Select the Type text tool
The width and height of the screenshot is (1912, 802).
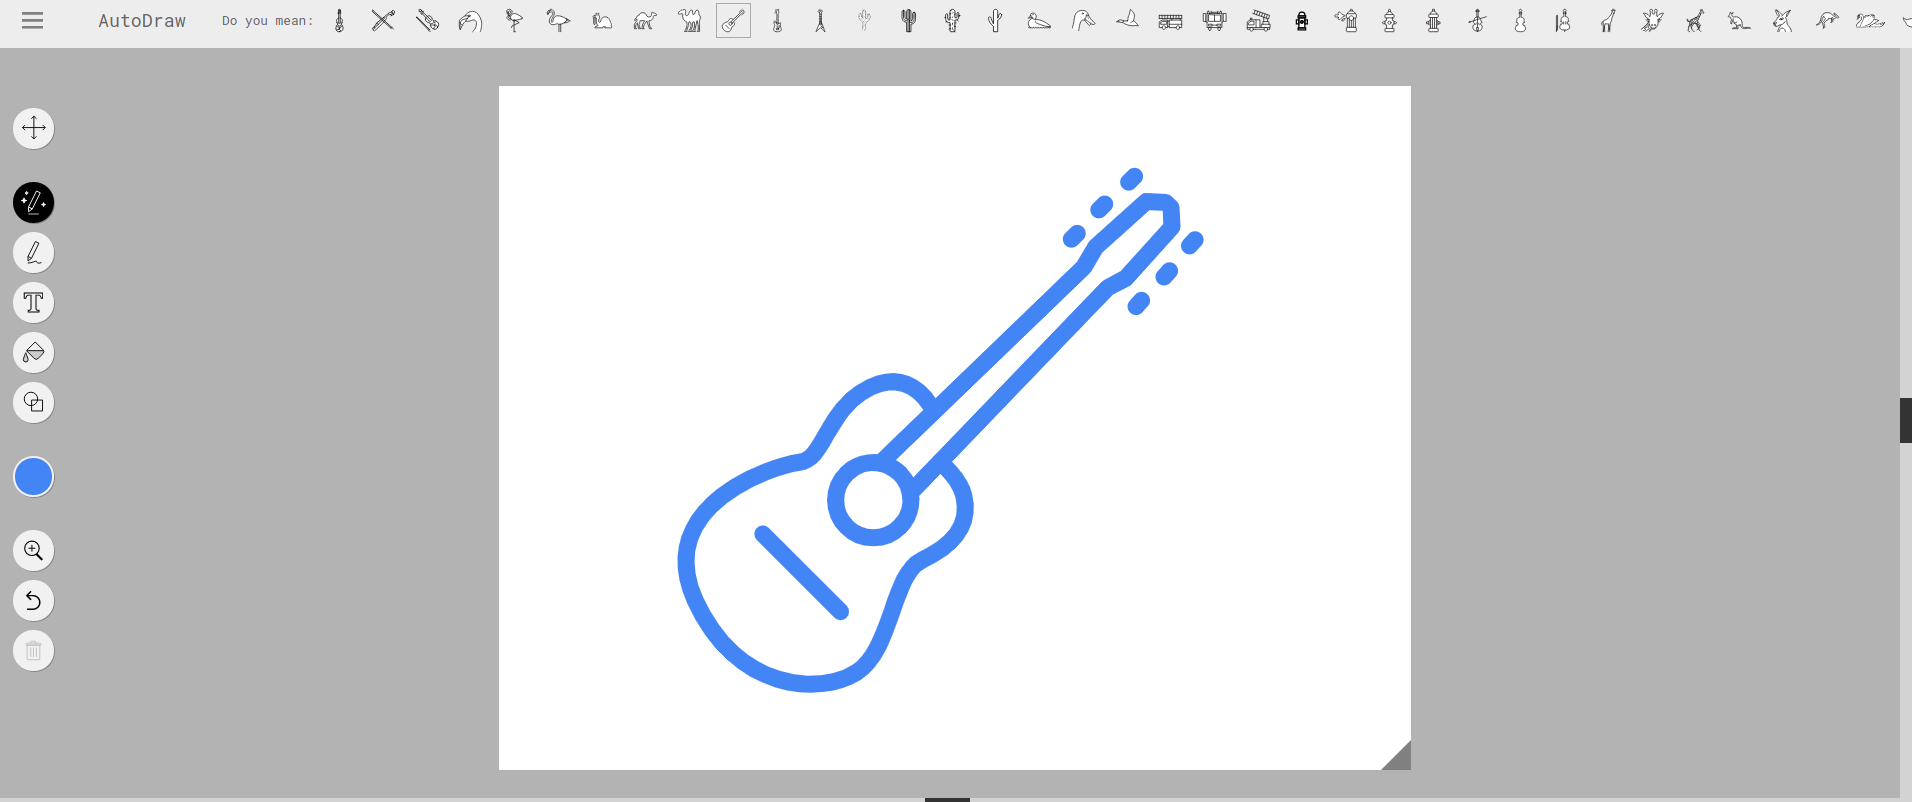[33, 303]
